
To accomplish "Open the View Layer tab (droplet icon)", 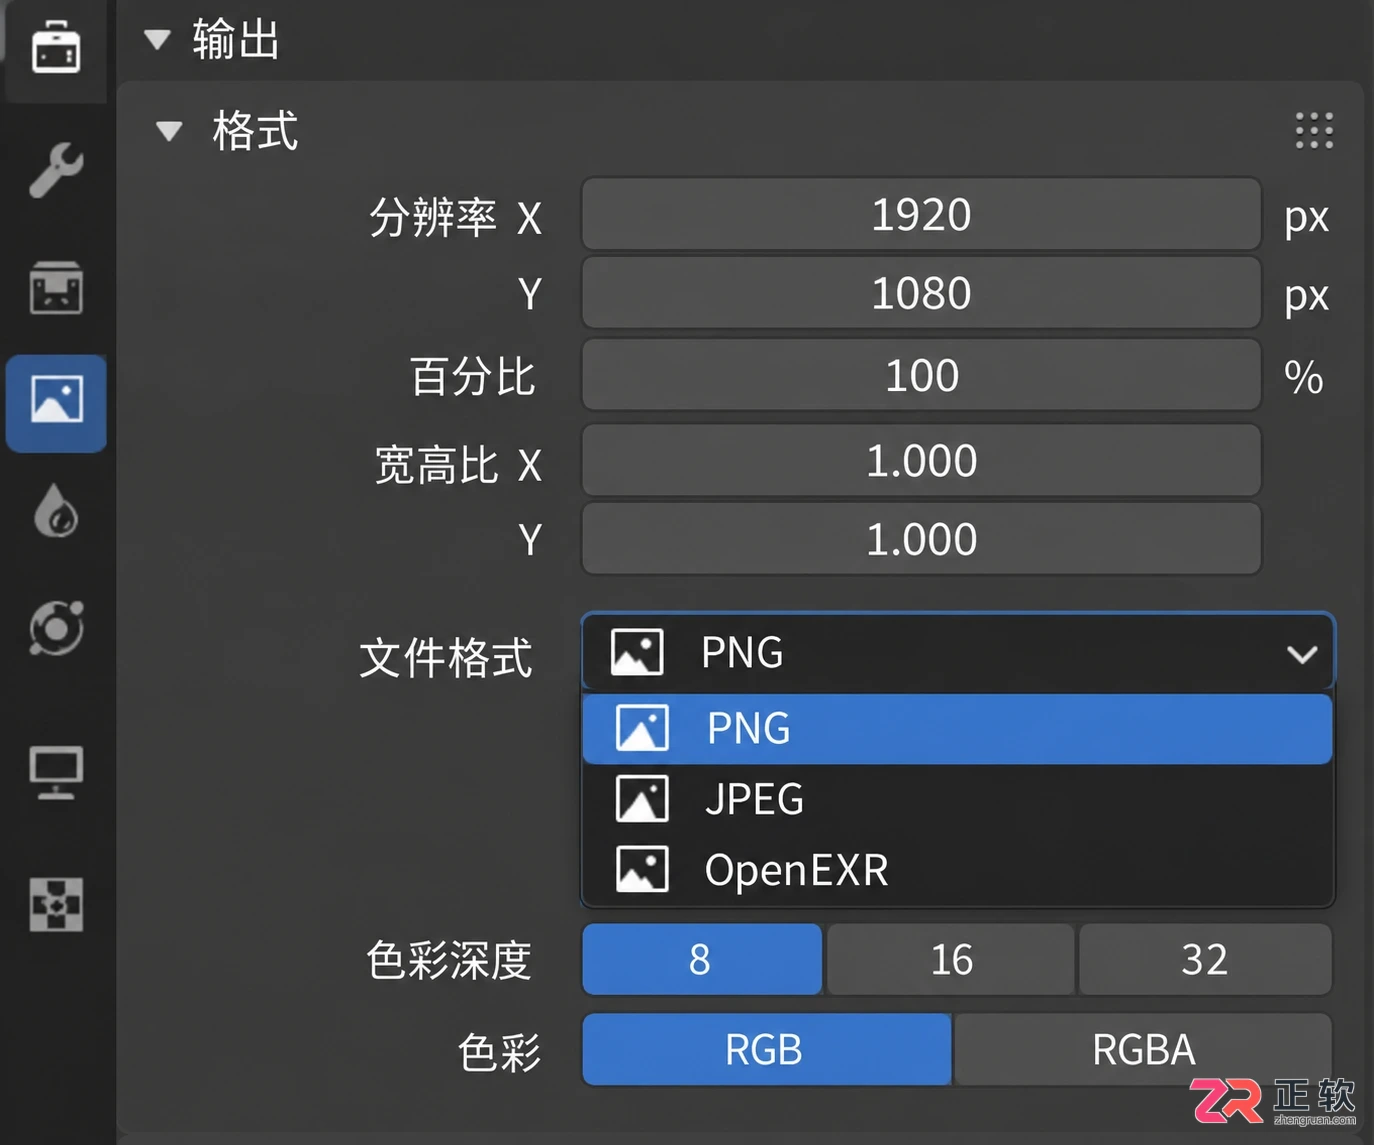I will (56, 510).
